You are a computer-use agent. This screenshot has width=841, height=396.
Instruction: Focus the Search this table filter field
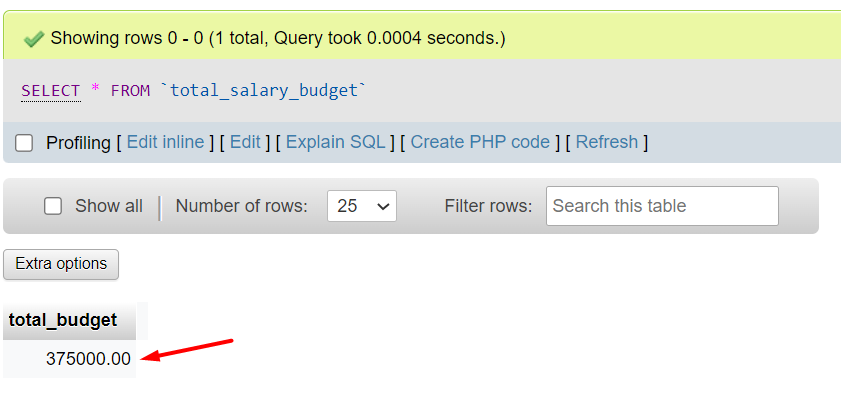coord(662,206)
